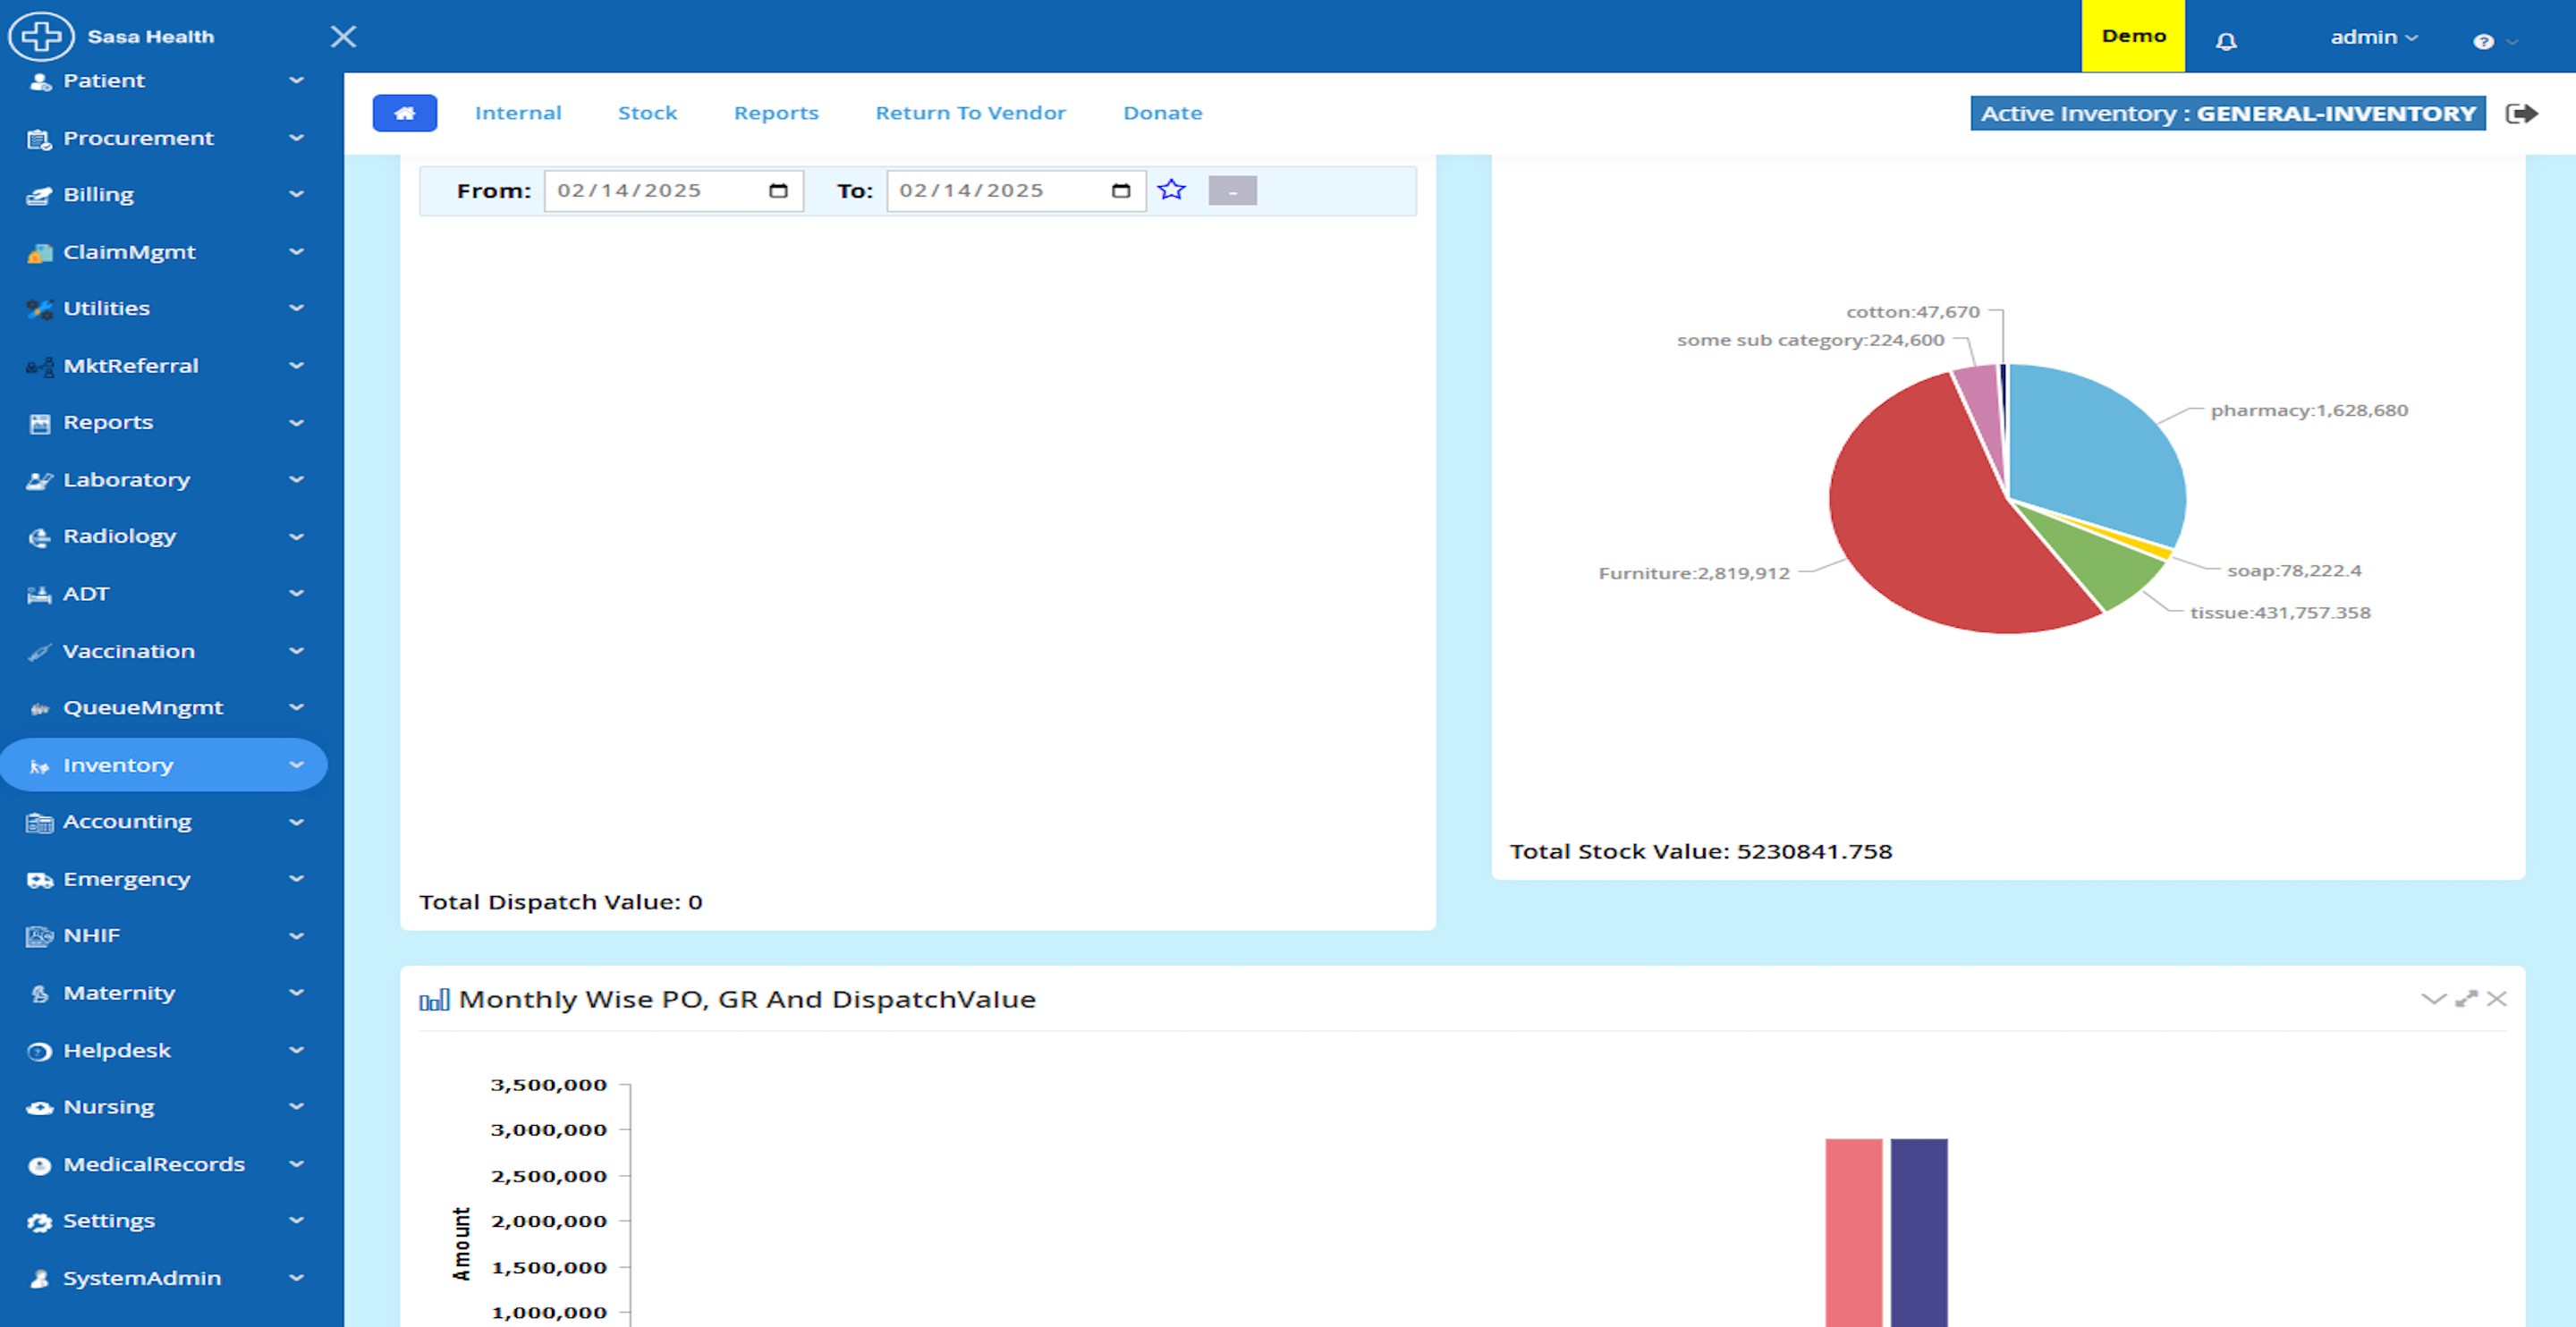Expand the QueueMngmt menu chevron
The width and height of the screenshot is (2576, 1327).
tap(297, 708)
